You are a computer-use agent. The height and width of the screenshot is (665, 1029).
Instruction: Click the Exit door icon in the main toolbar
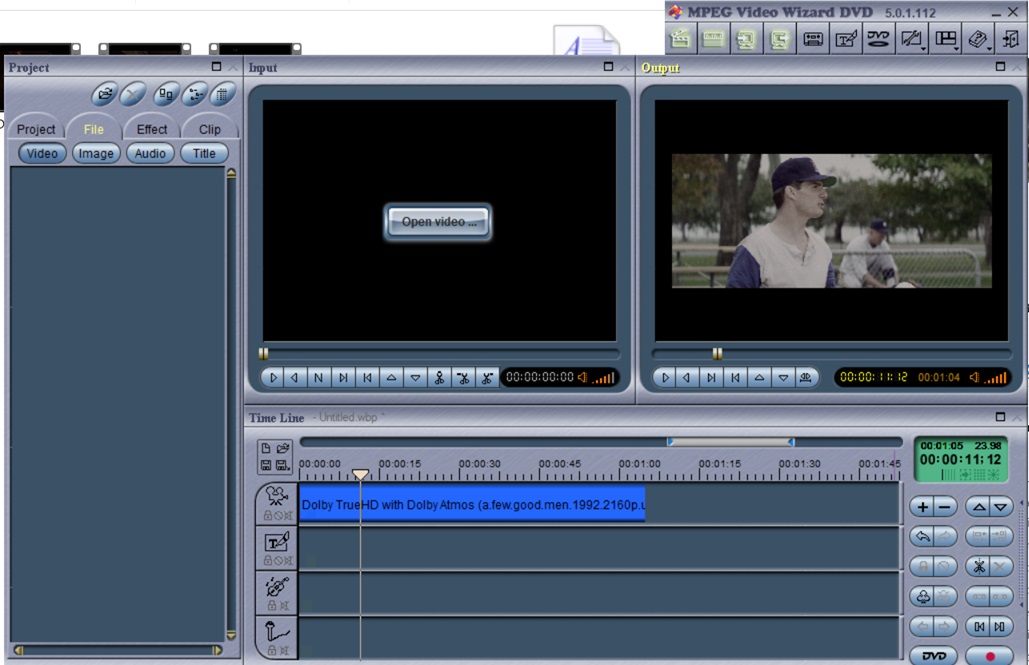point(1011,39)
